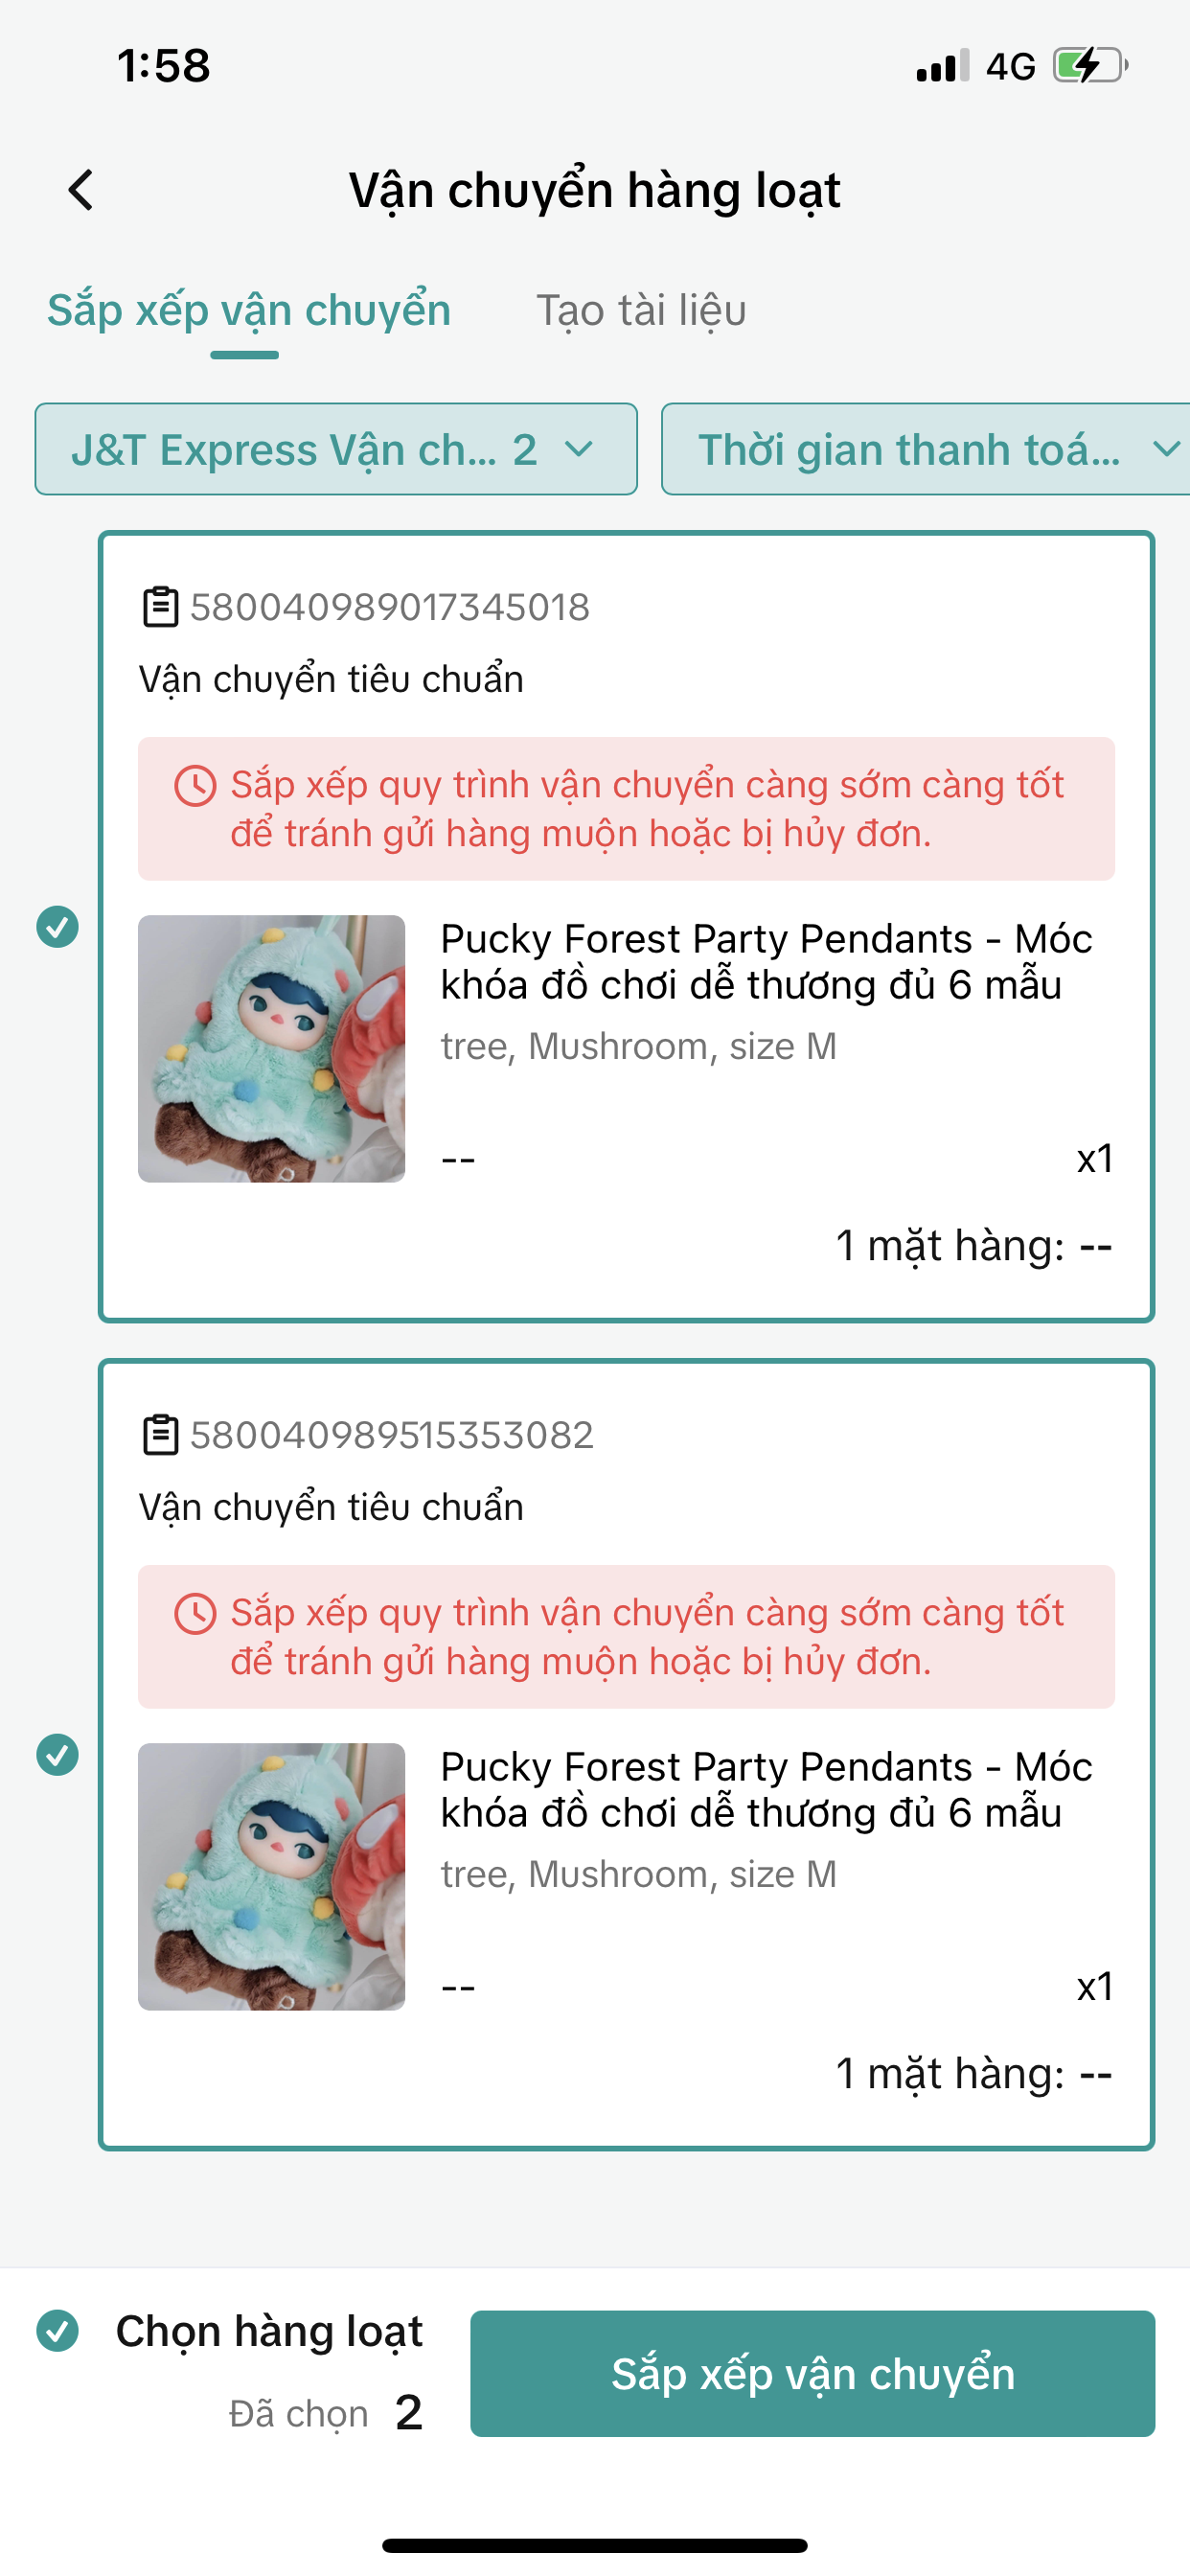Viewport: 1190px width, 2576px height.
Task: Tap the cellular signal strength icon
Action: (x=943, y=66)
